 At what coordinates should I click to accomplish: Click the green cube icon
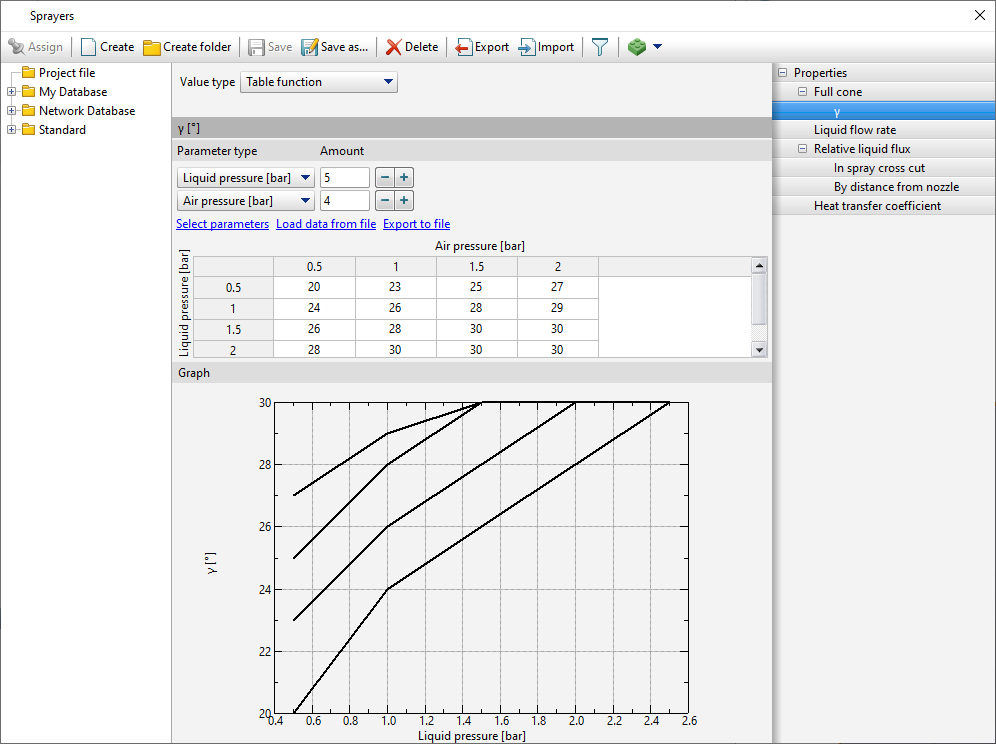(636, 47)
